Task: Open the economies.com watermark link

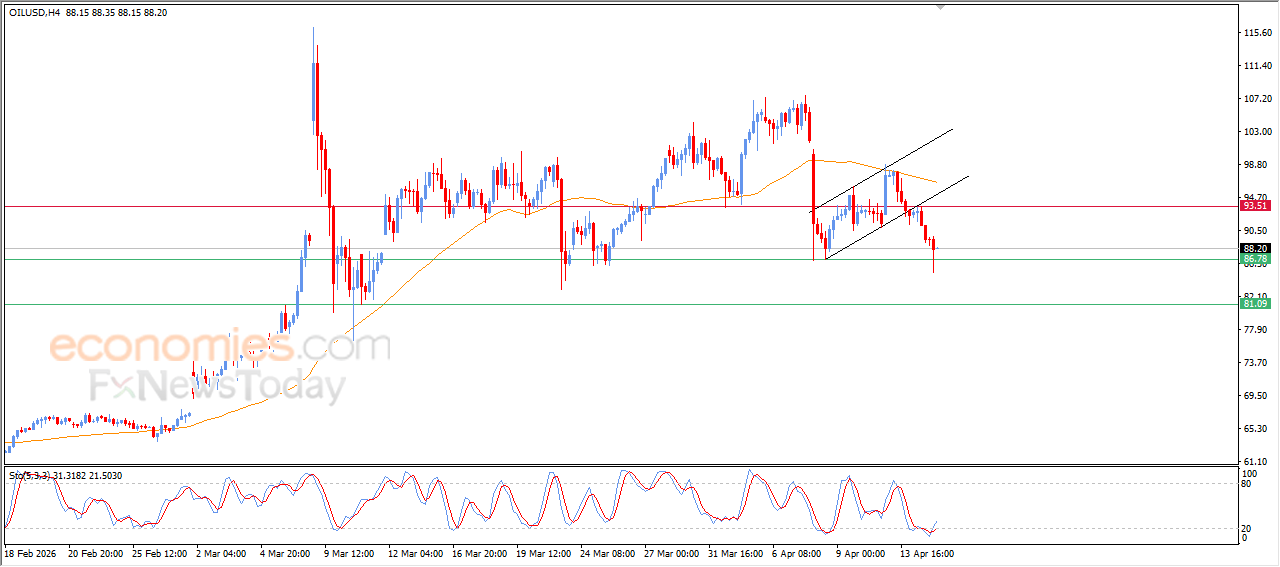Action: tap(220, 347)
